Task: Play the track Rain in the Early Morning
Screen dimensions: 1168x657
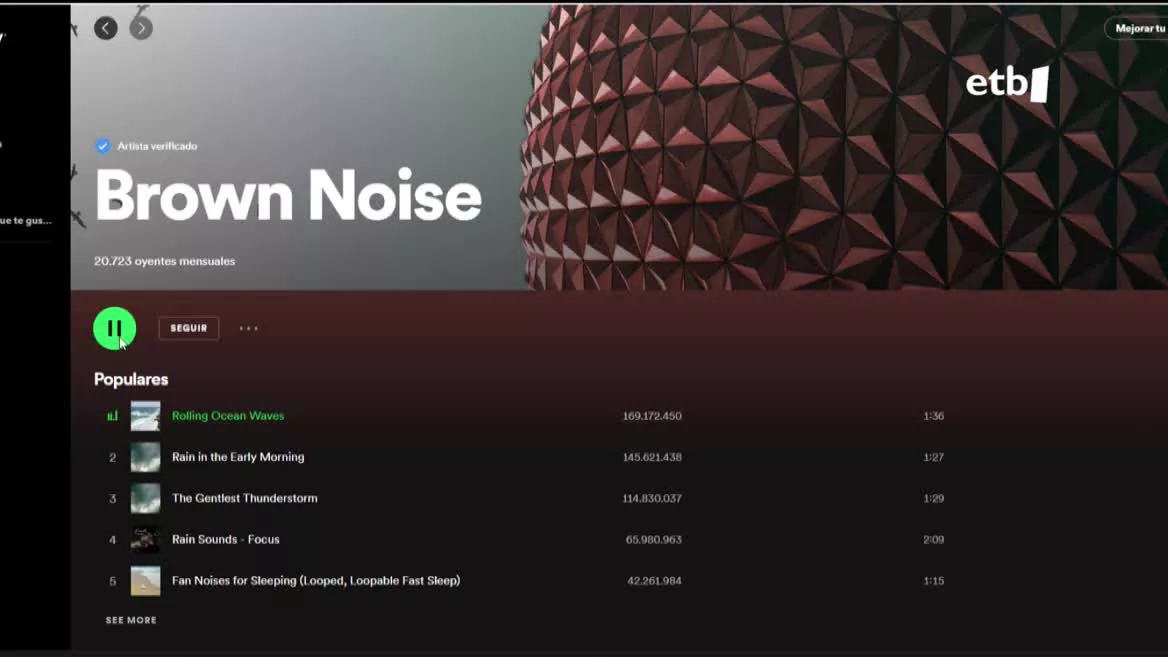Action: pos(238,457)
